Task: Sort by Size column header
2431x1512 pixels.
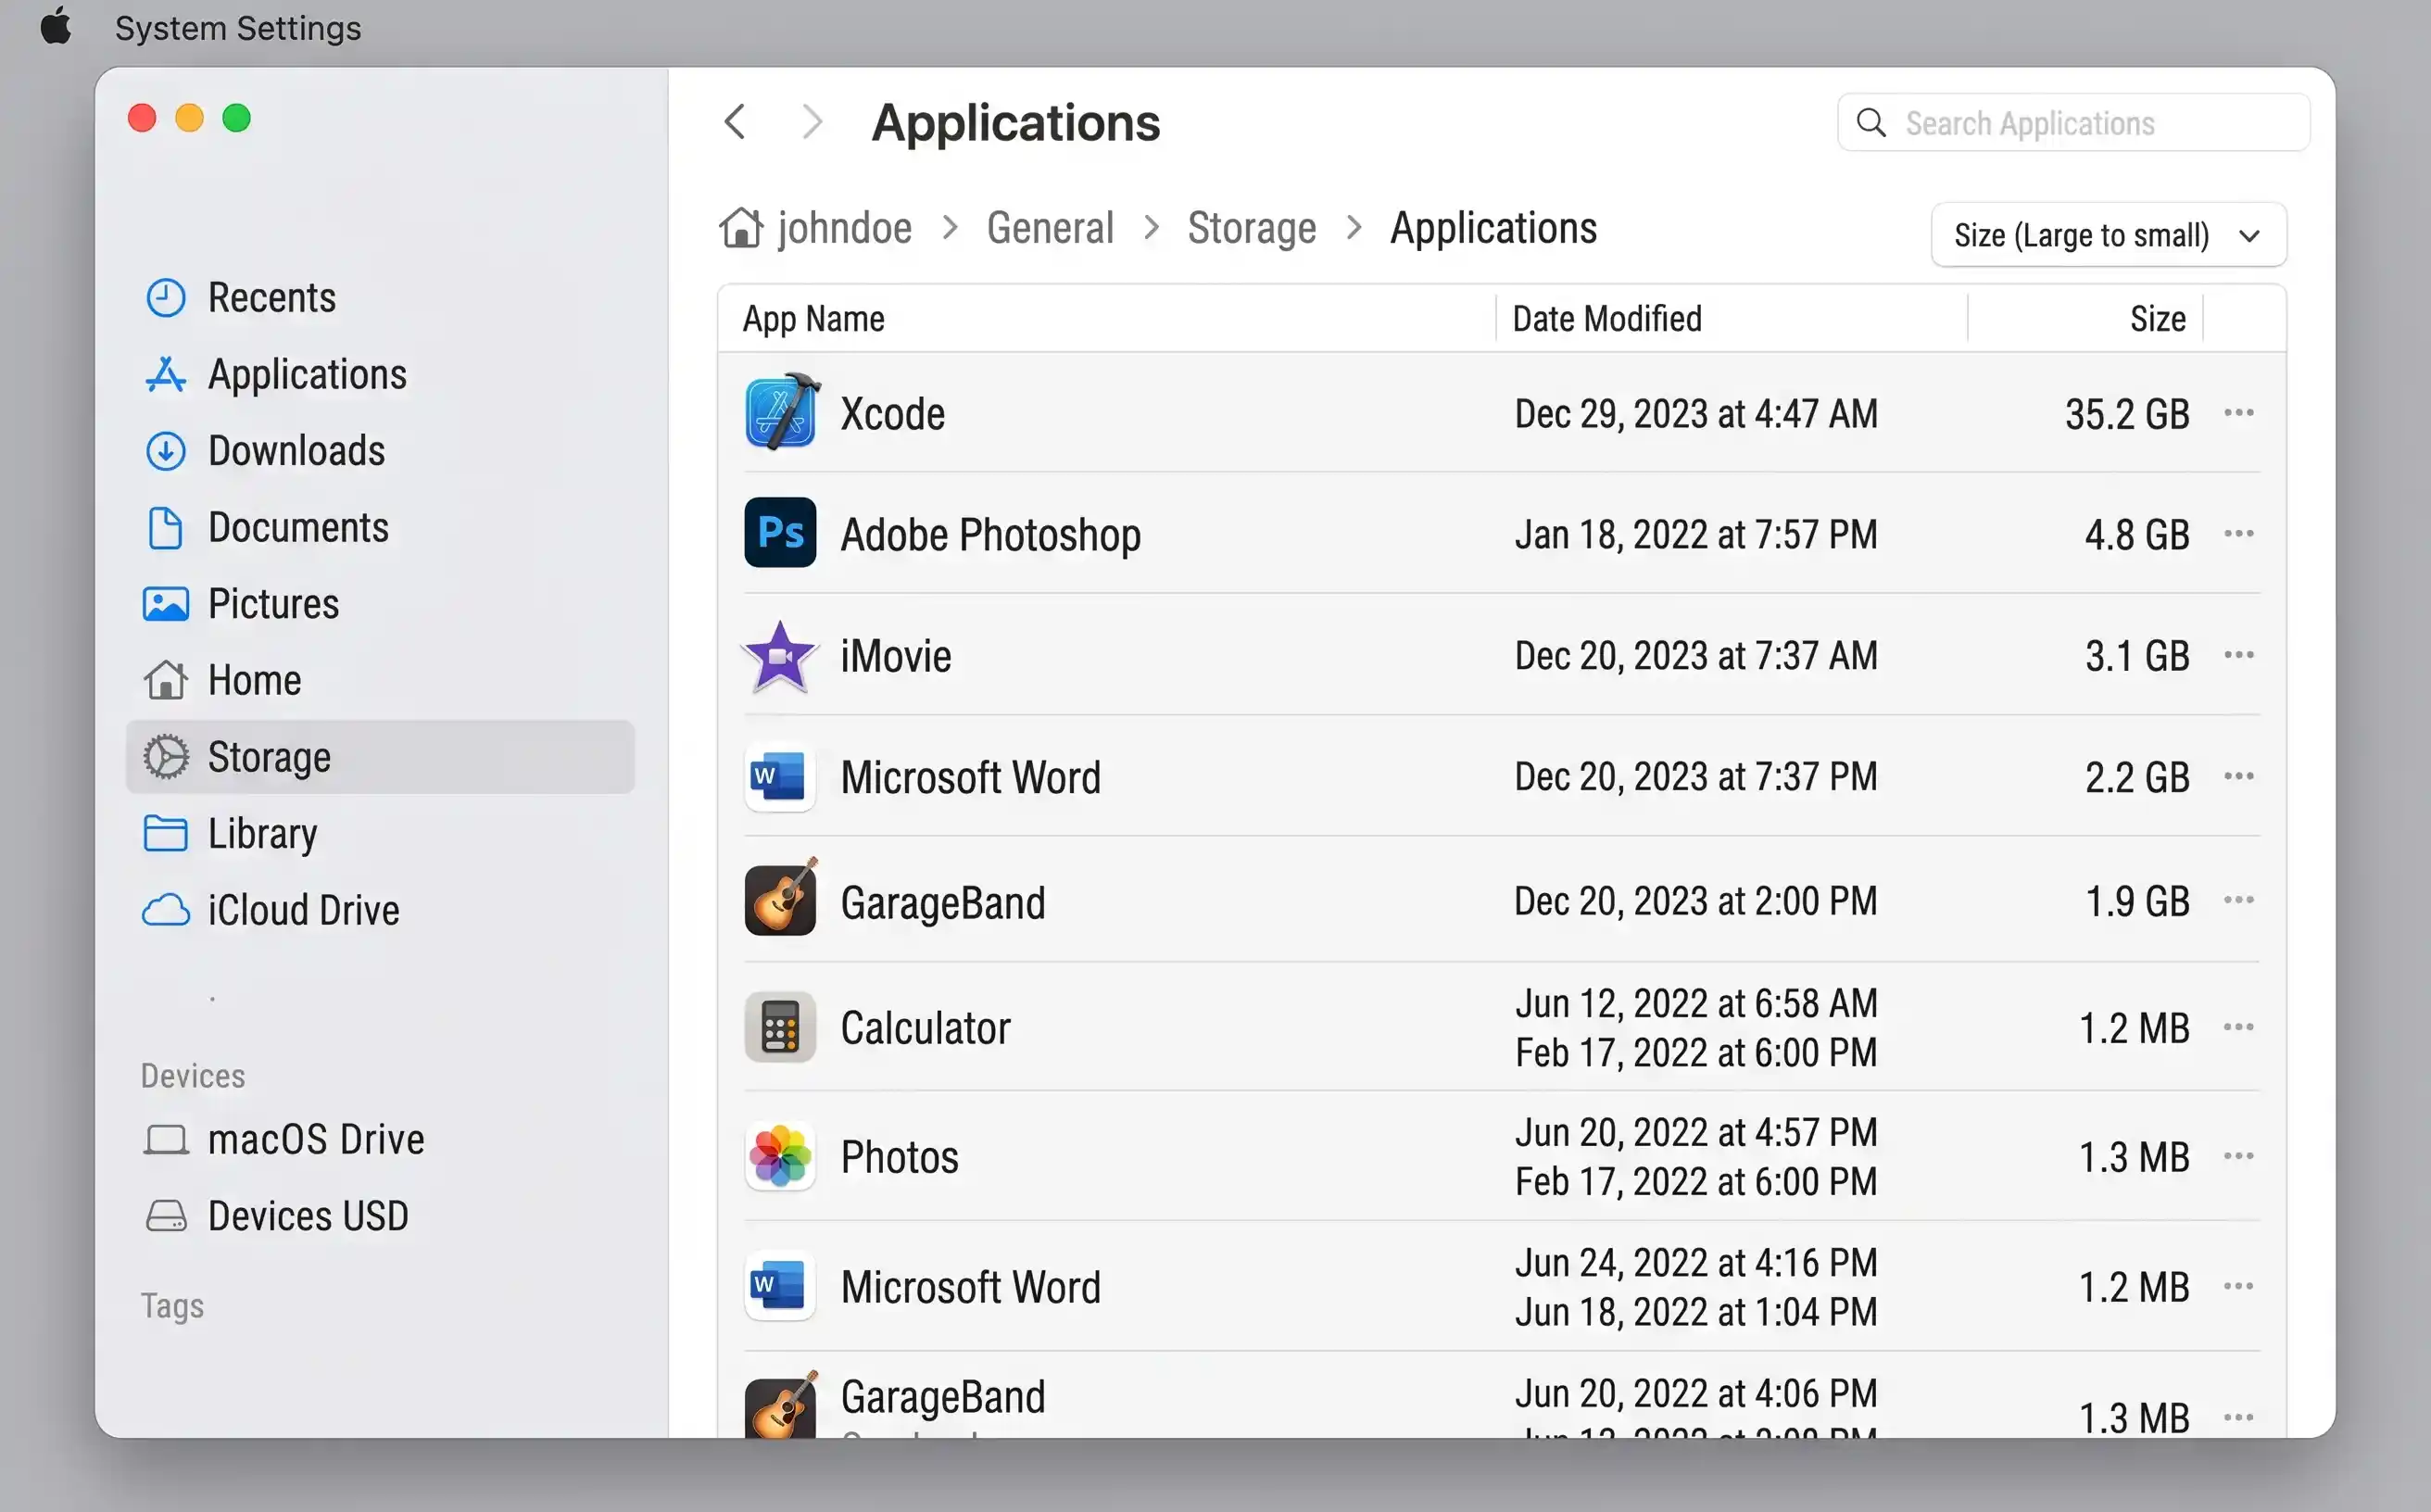Action: pyautogui.click(x=2157, y=319)
